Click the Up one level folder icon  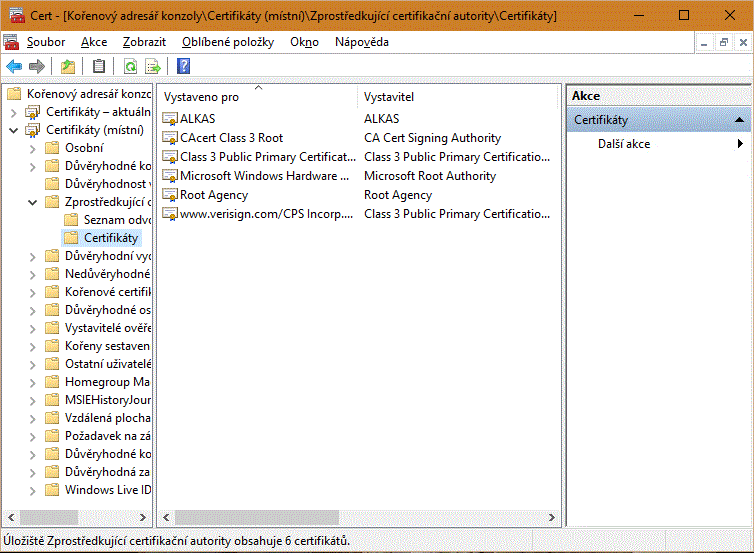point(67,67)
